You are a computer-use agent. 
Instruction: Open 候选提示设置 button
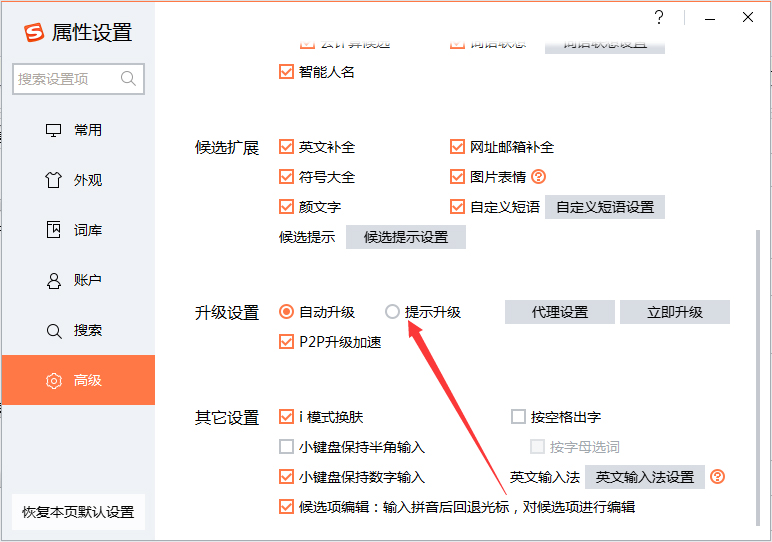click(x=406, y=237)
